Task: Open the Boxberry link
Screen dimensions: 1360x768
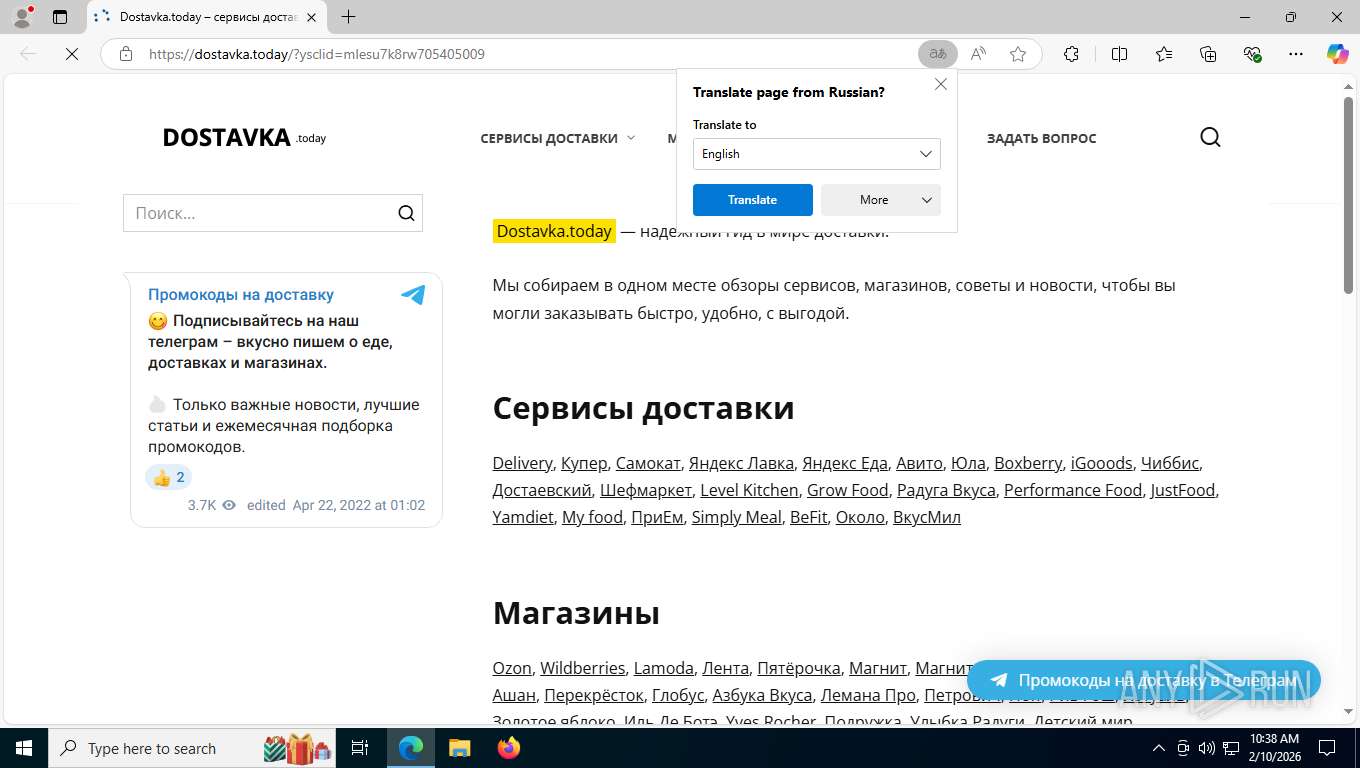Action: coord(1028,463)
